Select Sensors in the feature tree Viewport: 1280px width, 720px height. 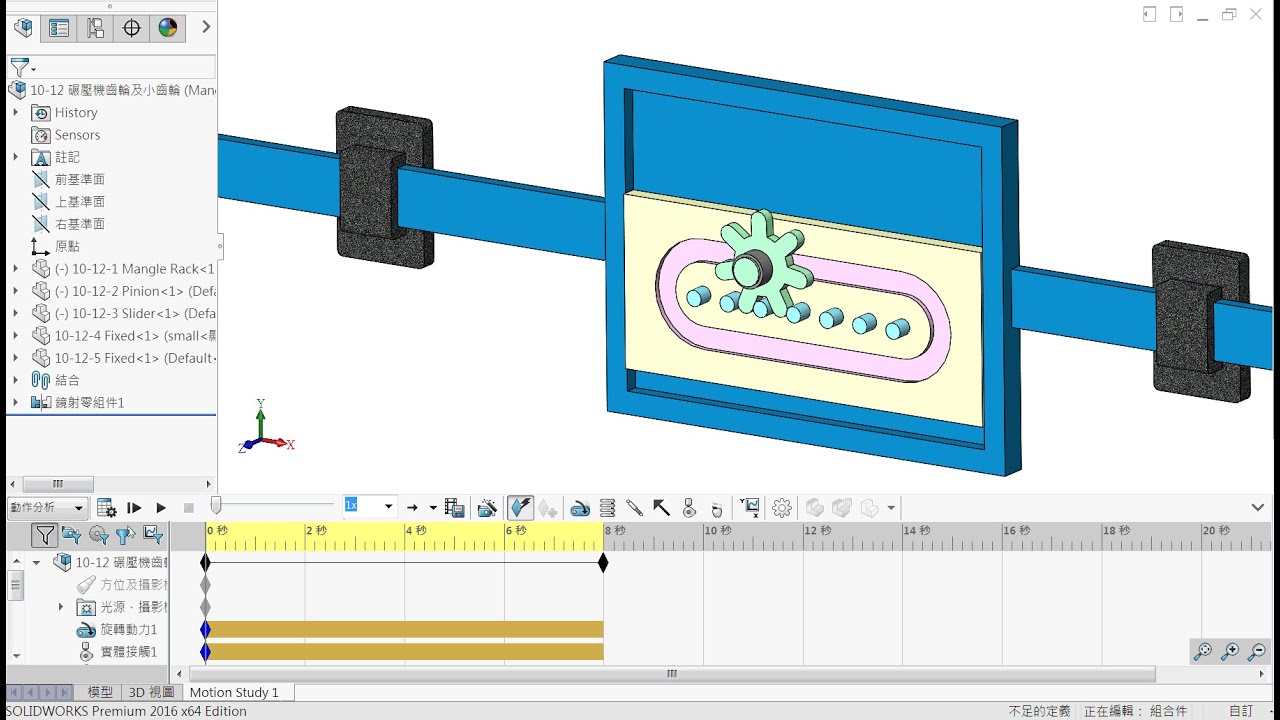tap(77, 135)
